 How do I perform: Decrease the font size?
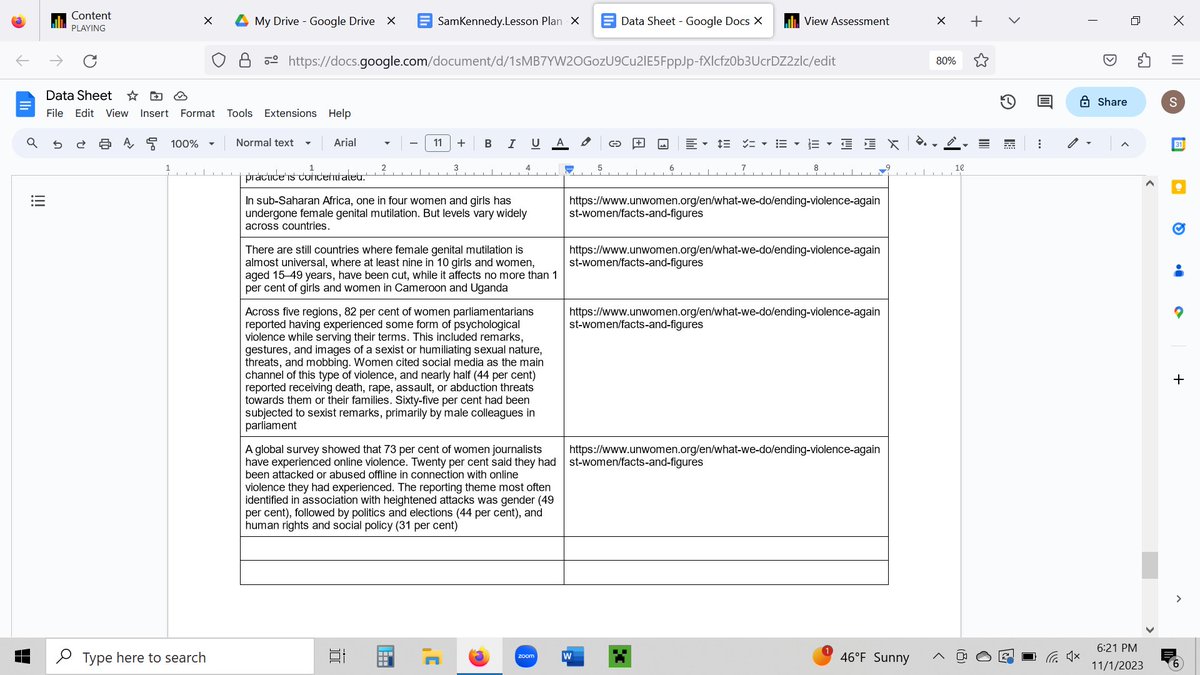pos(413,143)
